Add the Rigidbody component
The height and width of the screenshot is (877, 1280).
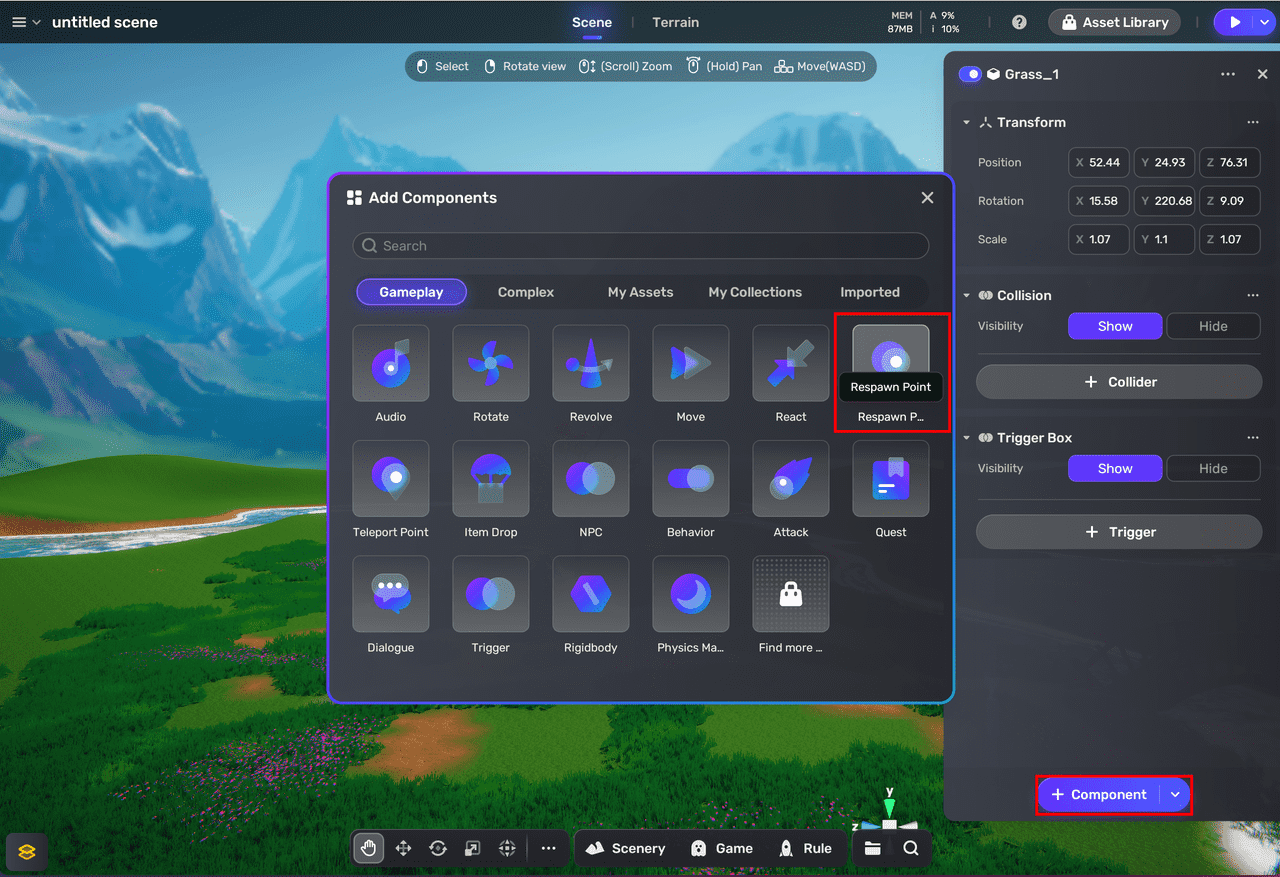pos(590,596)
